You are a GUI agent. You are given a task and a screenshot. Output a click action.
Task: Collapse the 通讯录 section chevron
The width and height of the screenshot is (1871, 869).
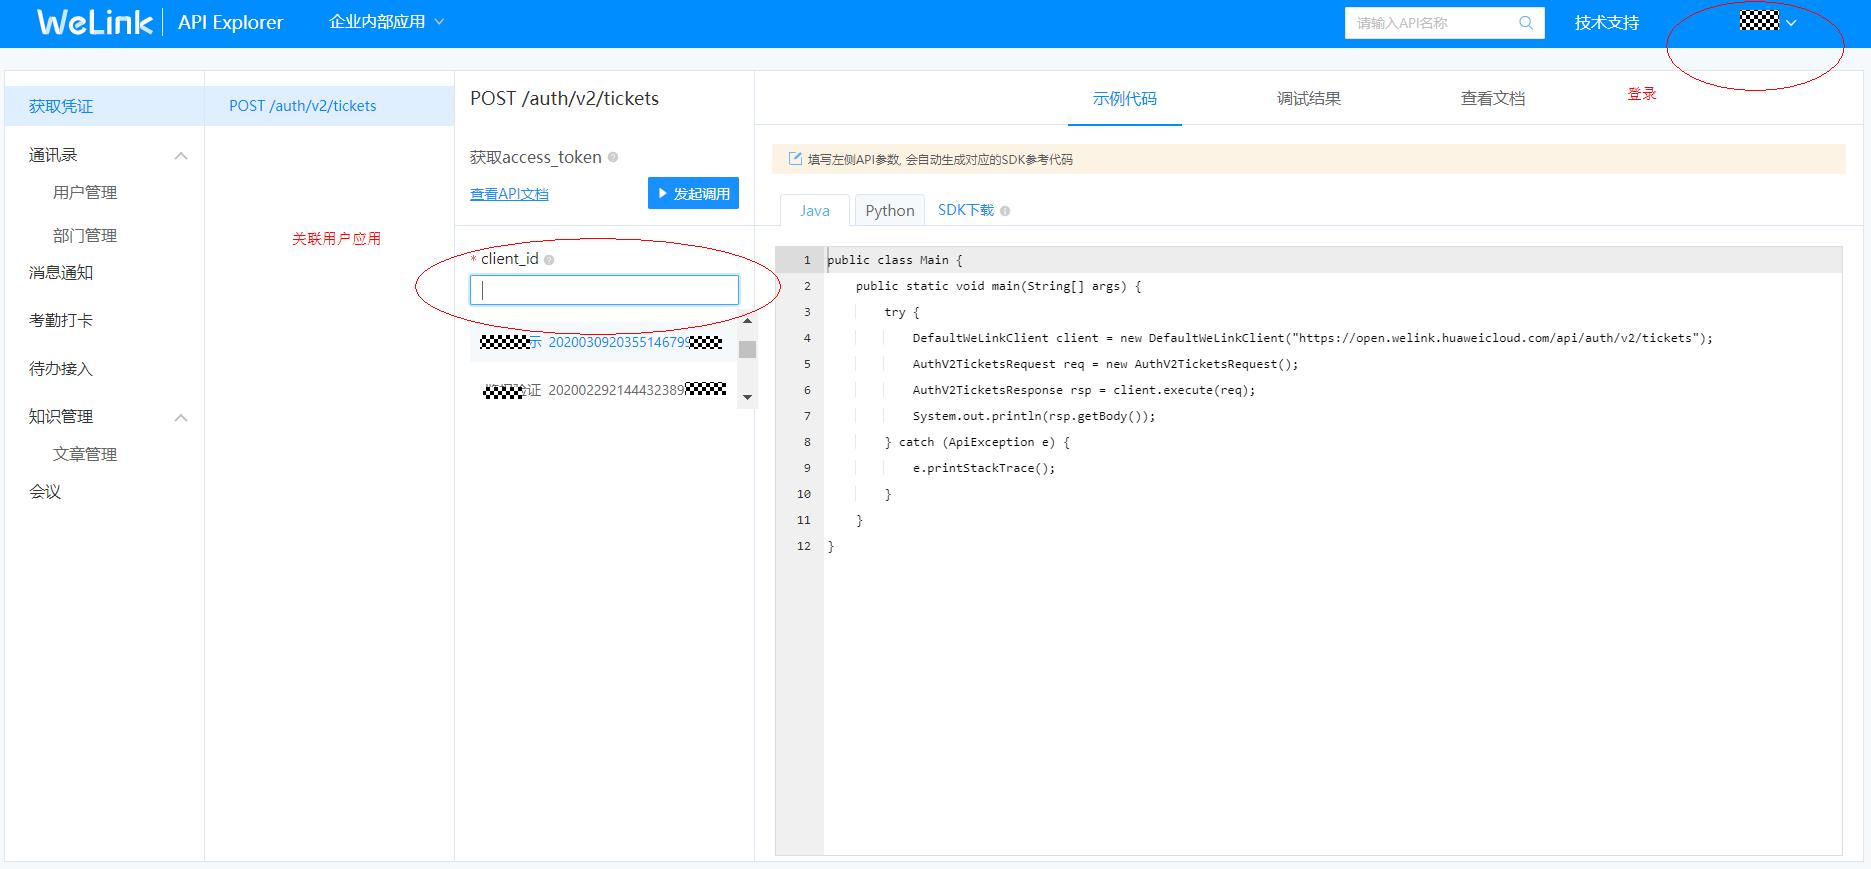181,156
